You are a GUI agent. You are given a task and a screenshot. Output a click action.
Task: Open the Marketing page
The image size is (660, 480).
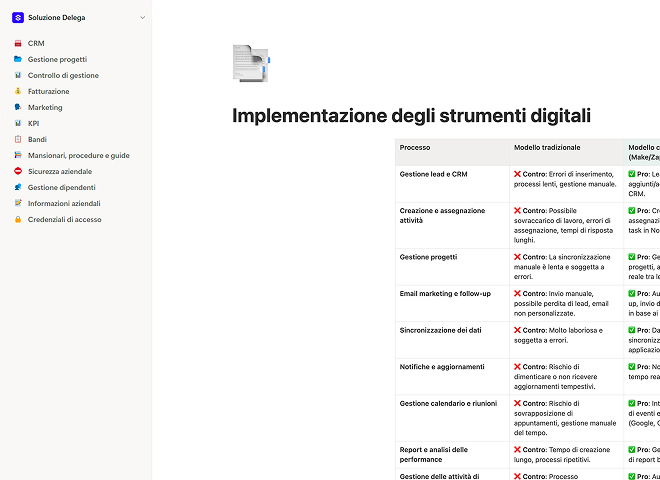[x=45, y=107]
